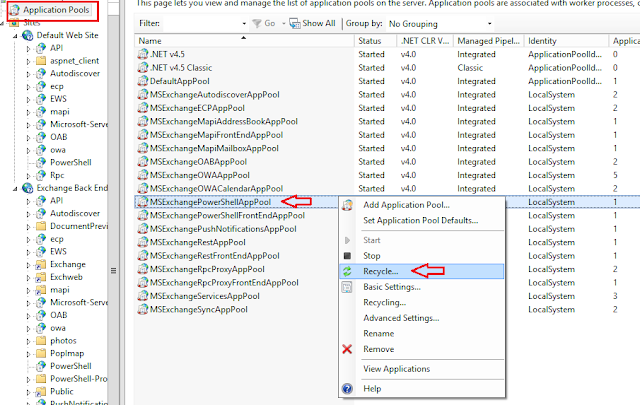Select MSExchangeRestFrontEndAppPool row
The image size is (640, 405).
[x=215, y=256]
